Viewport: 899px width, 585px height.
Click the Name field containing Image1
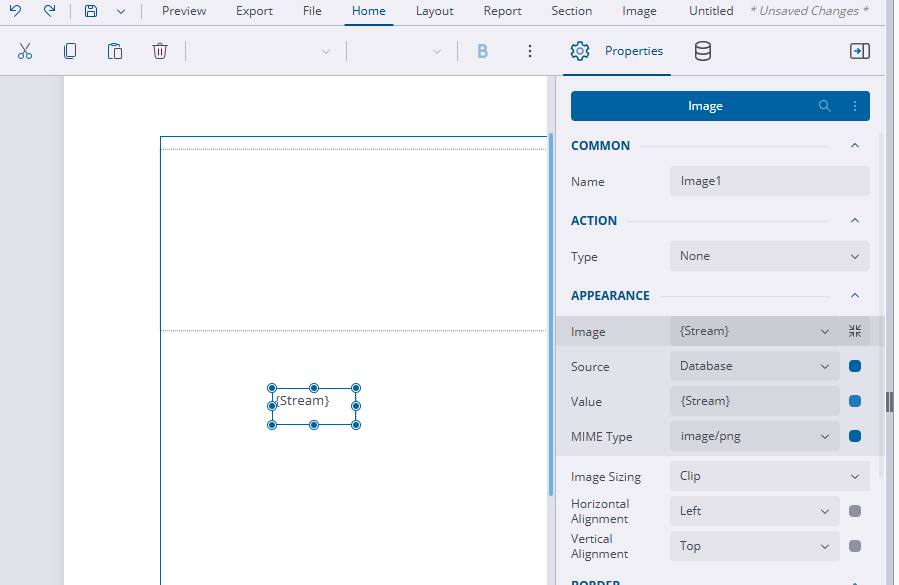pyautogui.click(x=769, y=181)
